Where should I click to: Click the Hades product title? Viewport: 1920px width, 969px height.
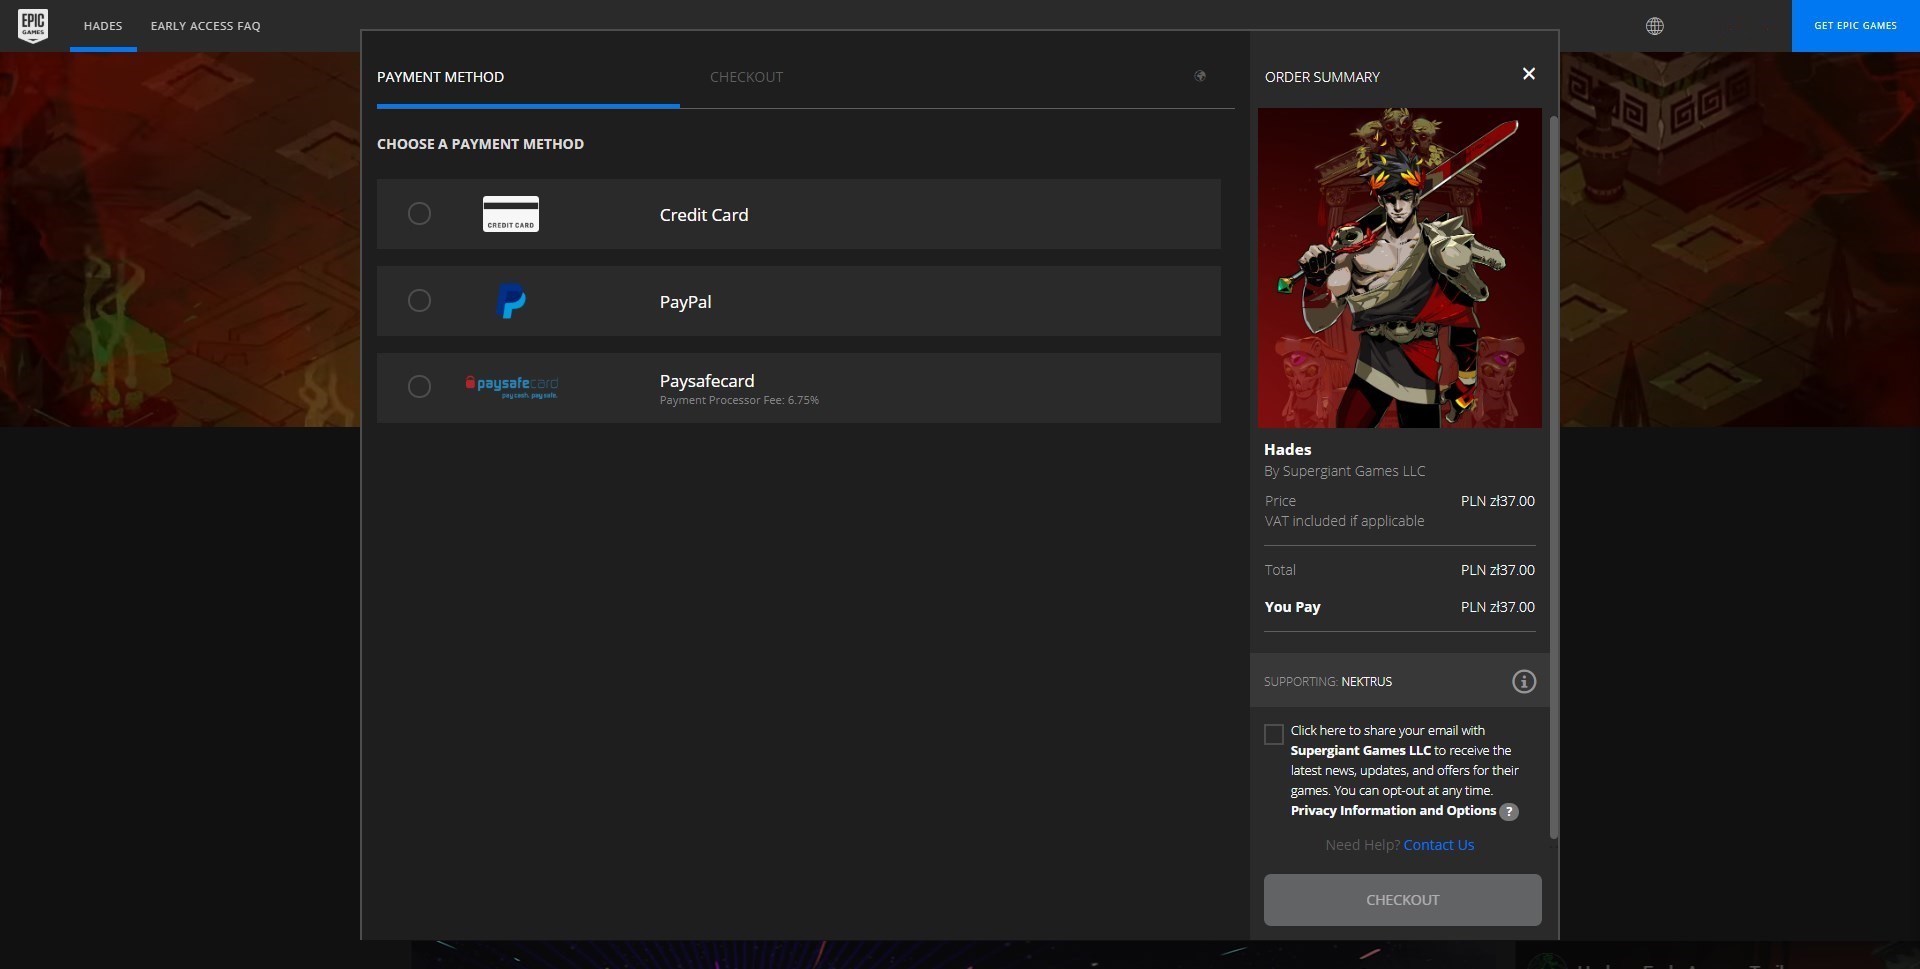coord(1288,450)
